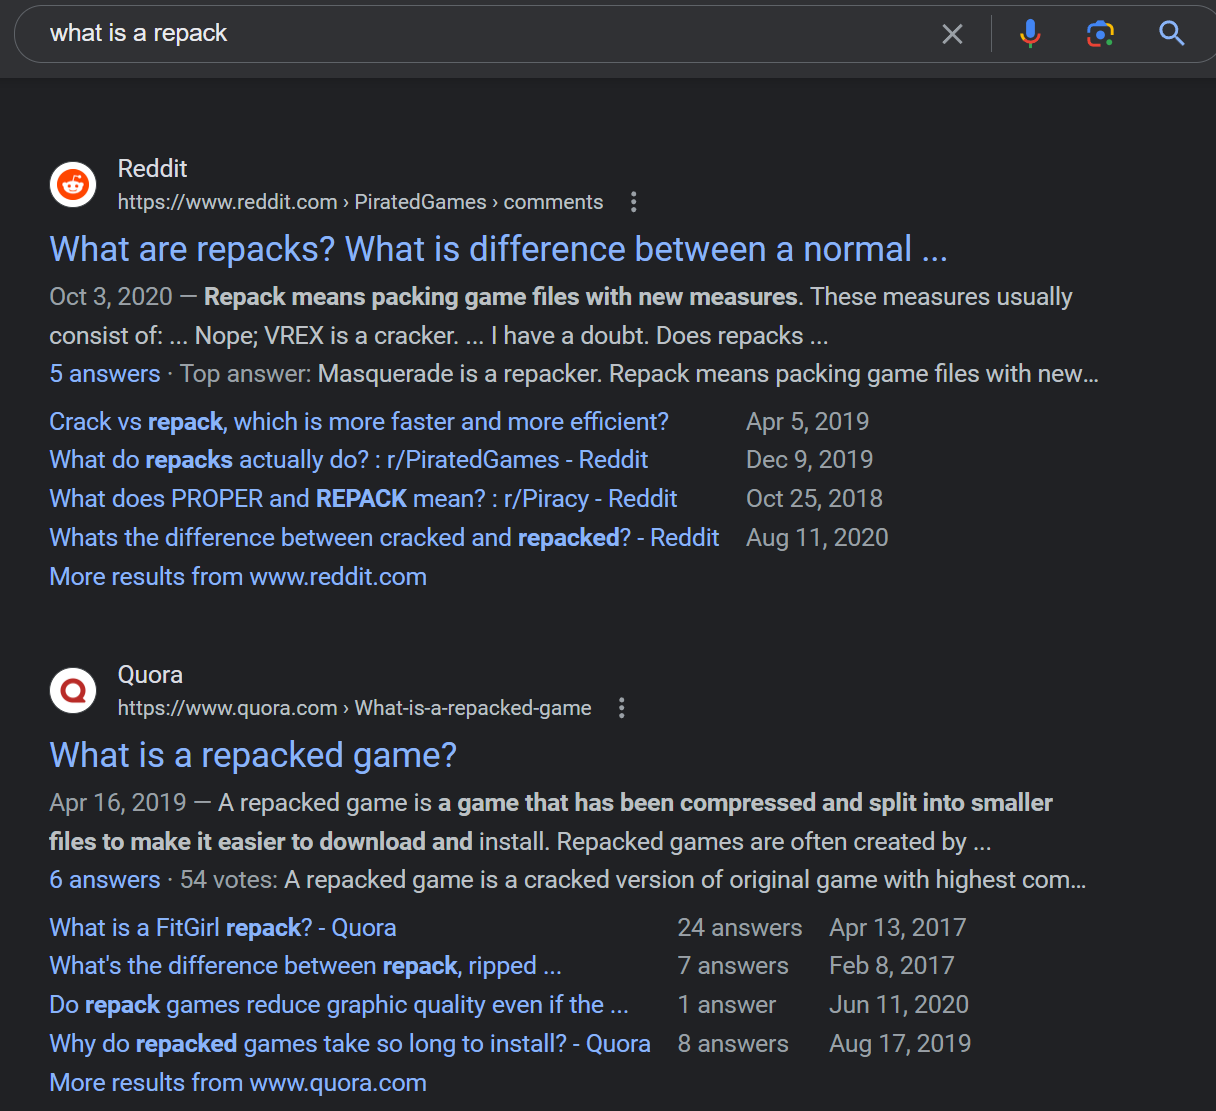Open 'Why do repacked games take so long' link

pyautogui.click(x=349, y=1044)
